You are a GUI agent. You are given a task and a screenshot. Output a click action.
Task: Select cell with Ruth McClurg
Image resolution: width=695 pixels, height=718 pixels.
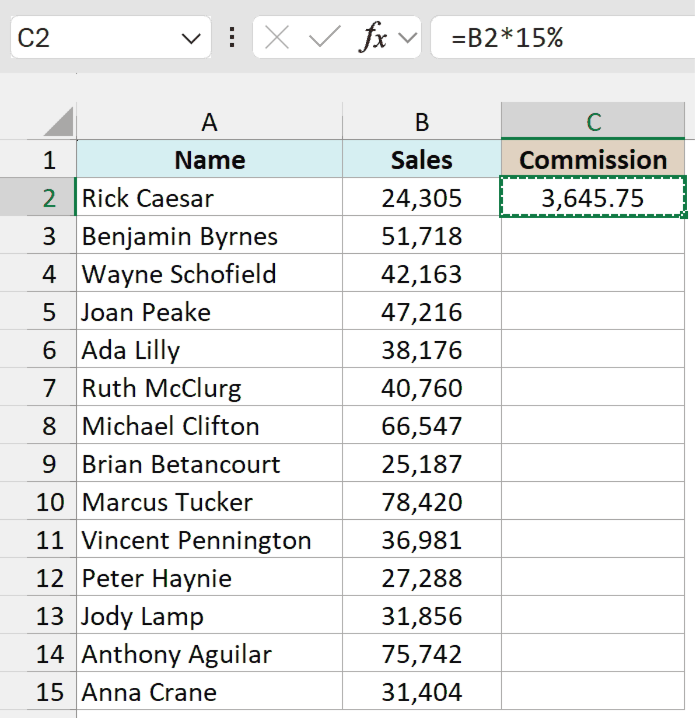pyautogui.click(x=210, y=387)
